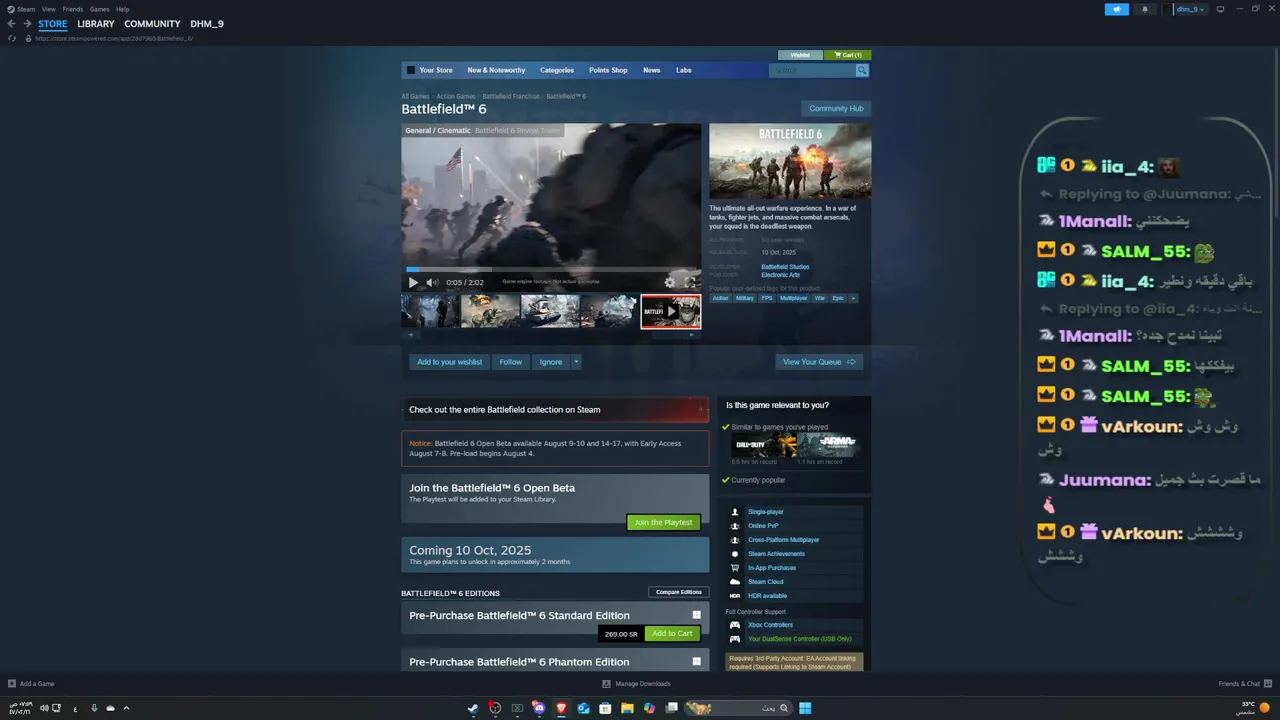Open New & Noteworthy menu
The width and height of the screenshot is (1280, 720).
coord(496,70)
